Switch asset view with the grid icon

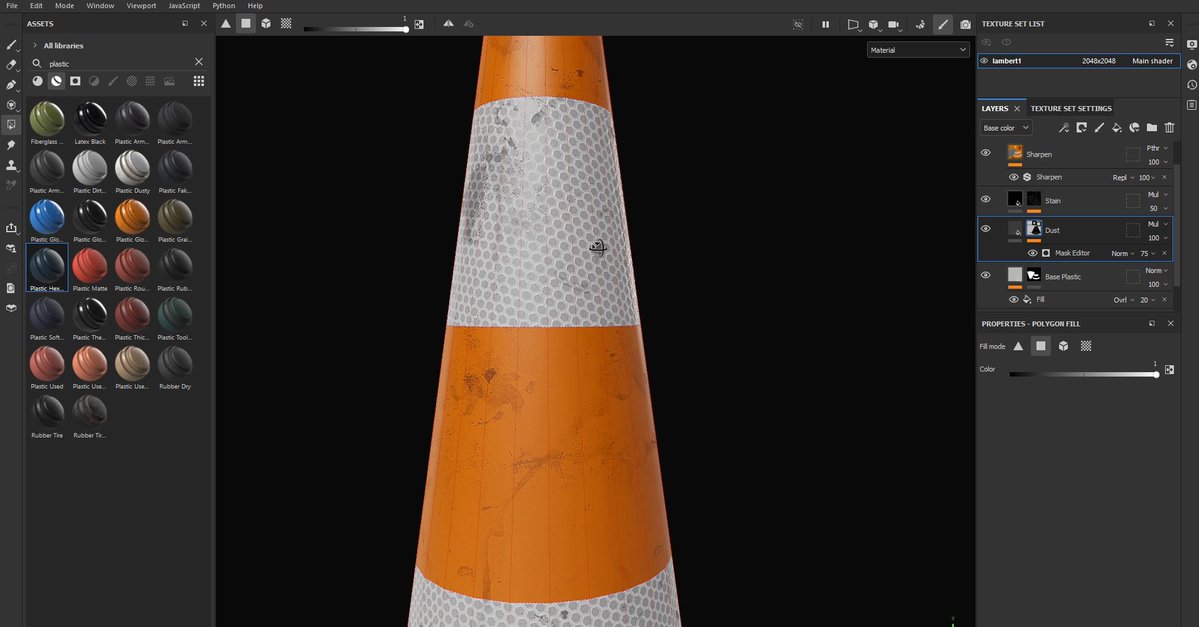pos(199,81)
